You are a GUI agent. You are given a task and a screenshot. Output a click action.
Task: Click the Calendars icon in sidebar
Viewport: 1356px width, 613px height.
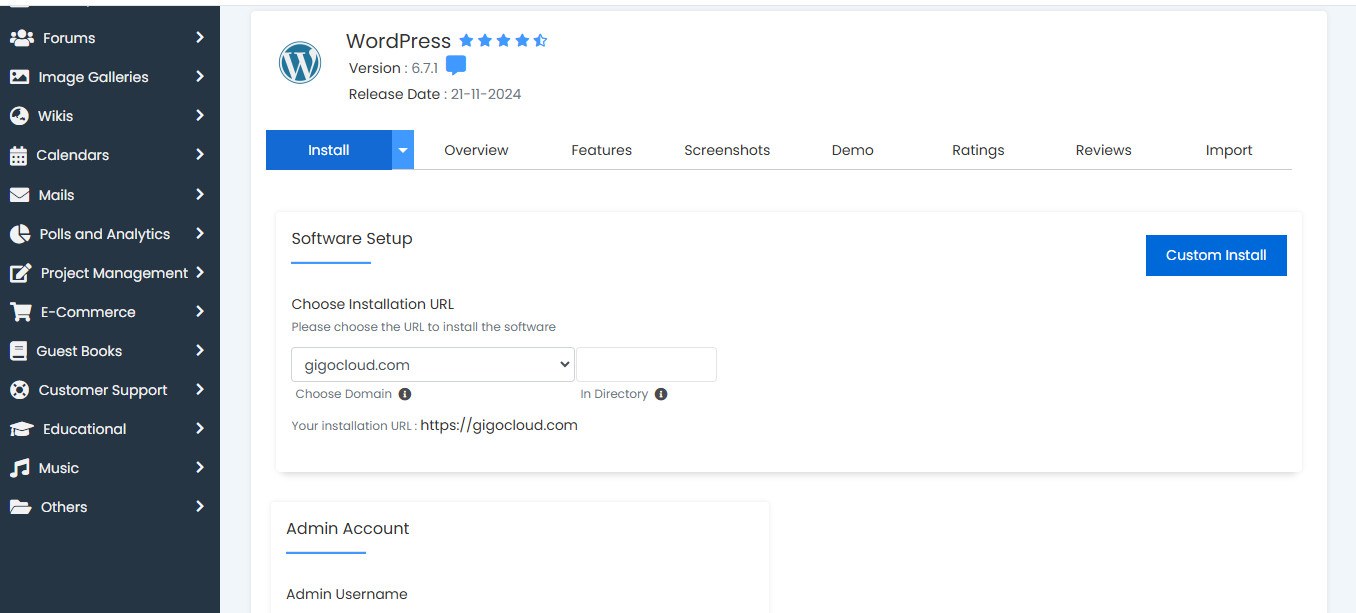pyautogui.click(x=18, y=155)
